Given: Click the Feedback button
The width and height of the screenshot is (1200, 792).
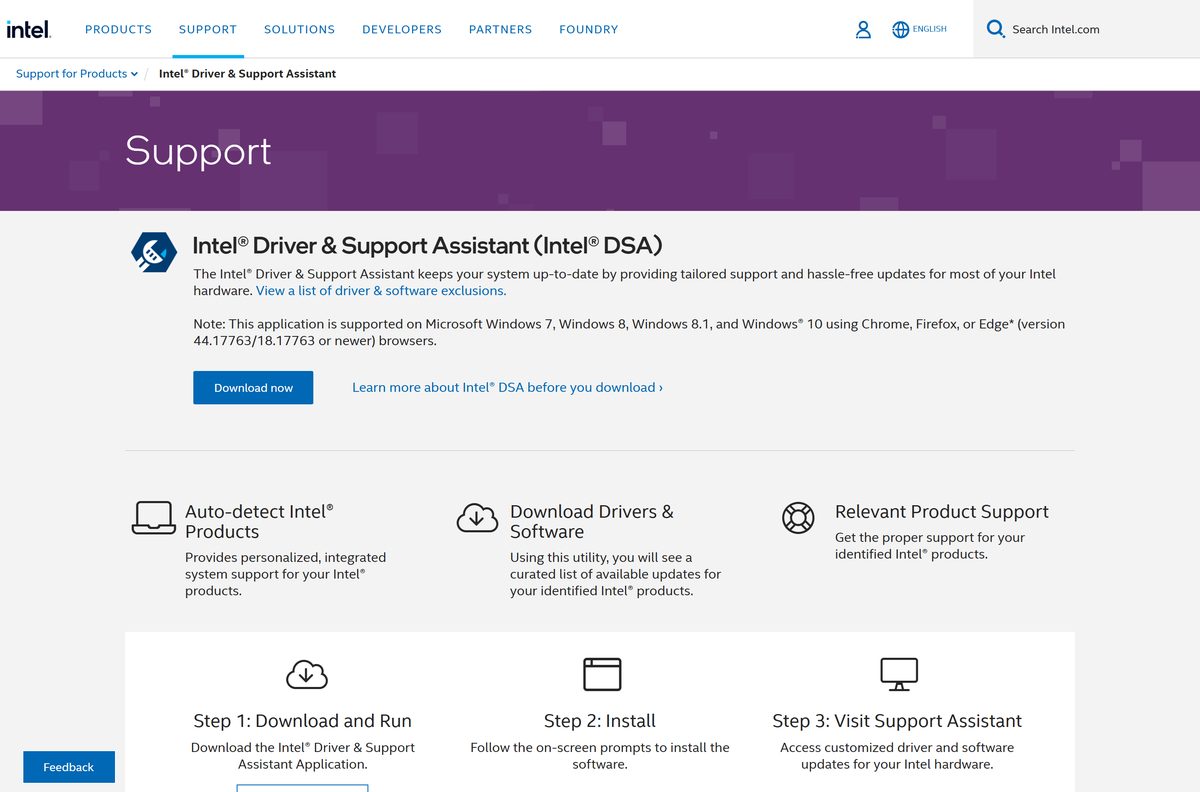Looking at the screenshot, I should tap(69, 767).
